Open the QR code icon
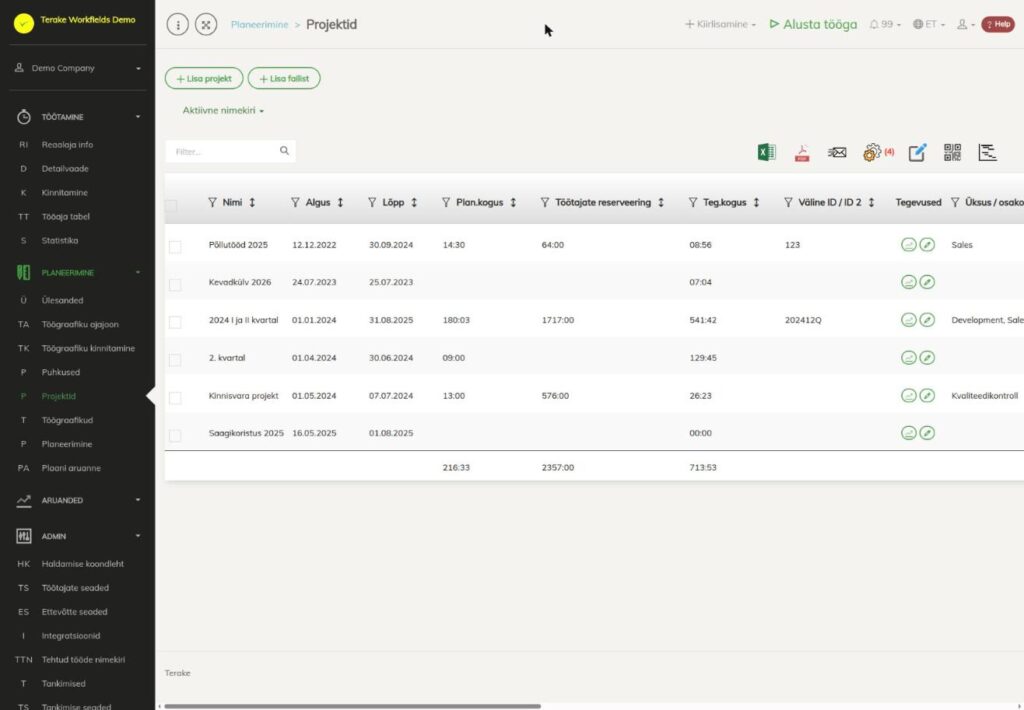Viewport: 1024px width, 710px height. coord(953,152)
